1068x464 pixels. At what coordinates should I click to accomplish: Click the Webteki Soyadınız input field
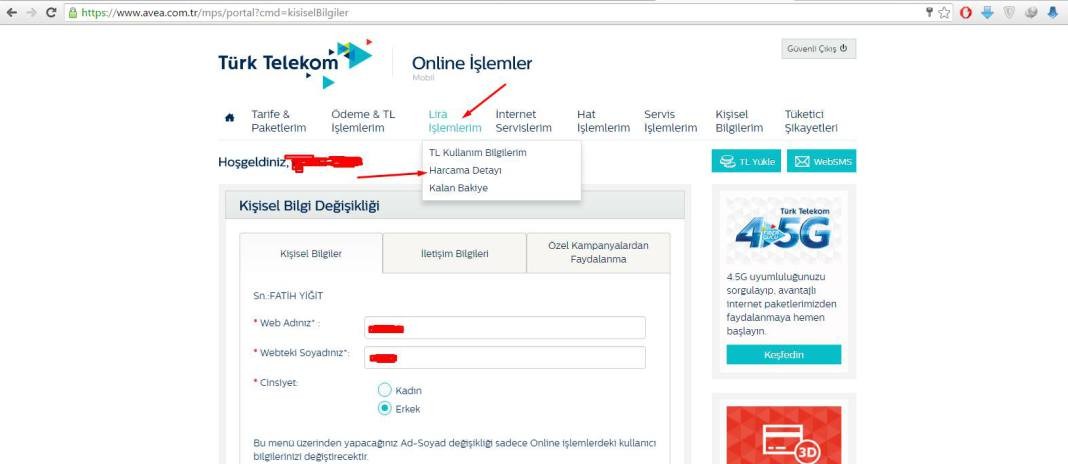coord(505,357)
